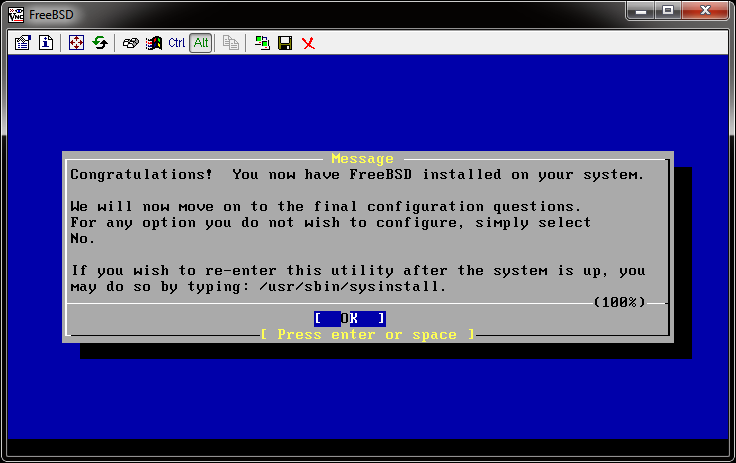Image resolution: width=736 pixels, height=463 pixels.
Task: Maximize the FreeBSD VNC window
Action: (668, 11)
